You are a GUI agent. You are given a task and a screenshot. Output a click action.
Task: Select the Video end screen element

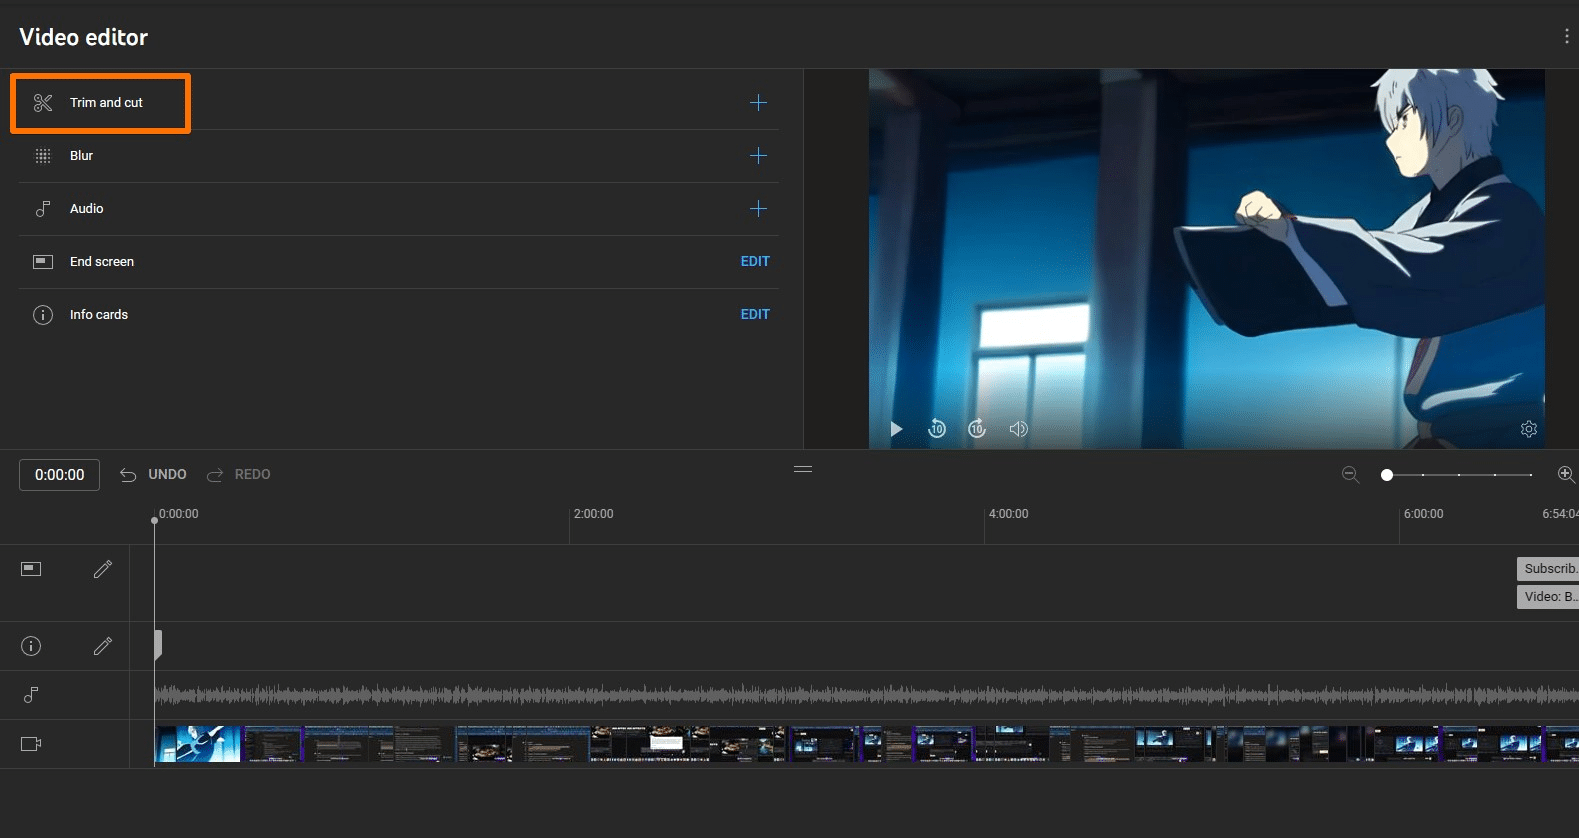[1548, 597]
